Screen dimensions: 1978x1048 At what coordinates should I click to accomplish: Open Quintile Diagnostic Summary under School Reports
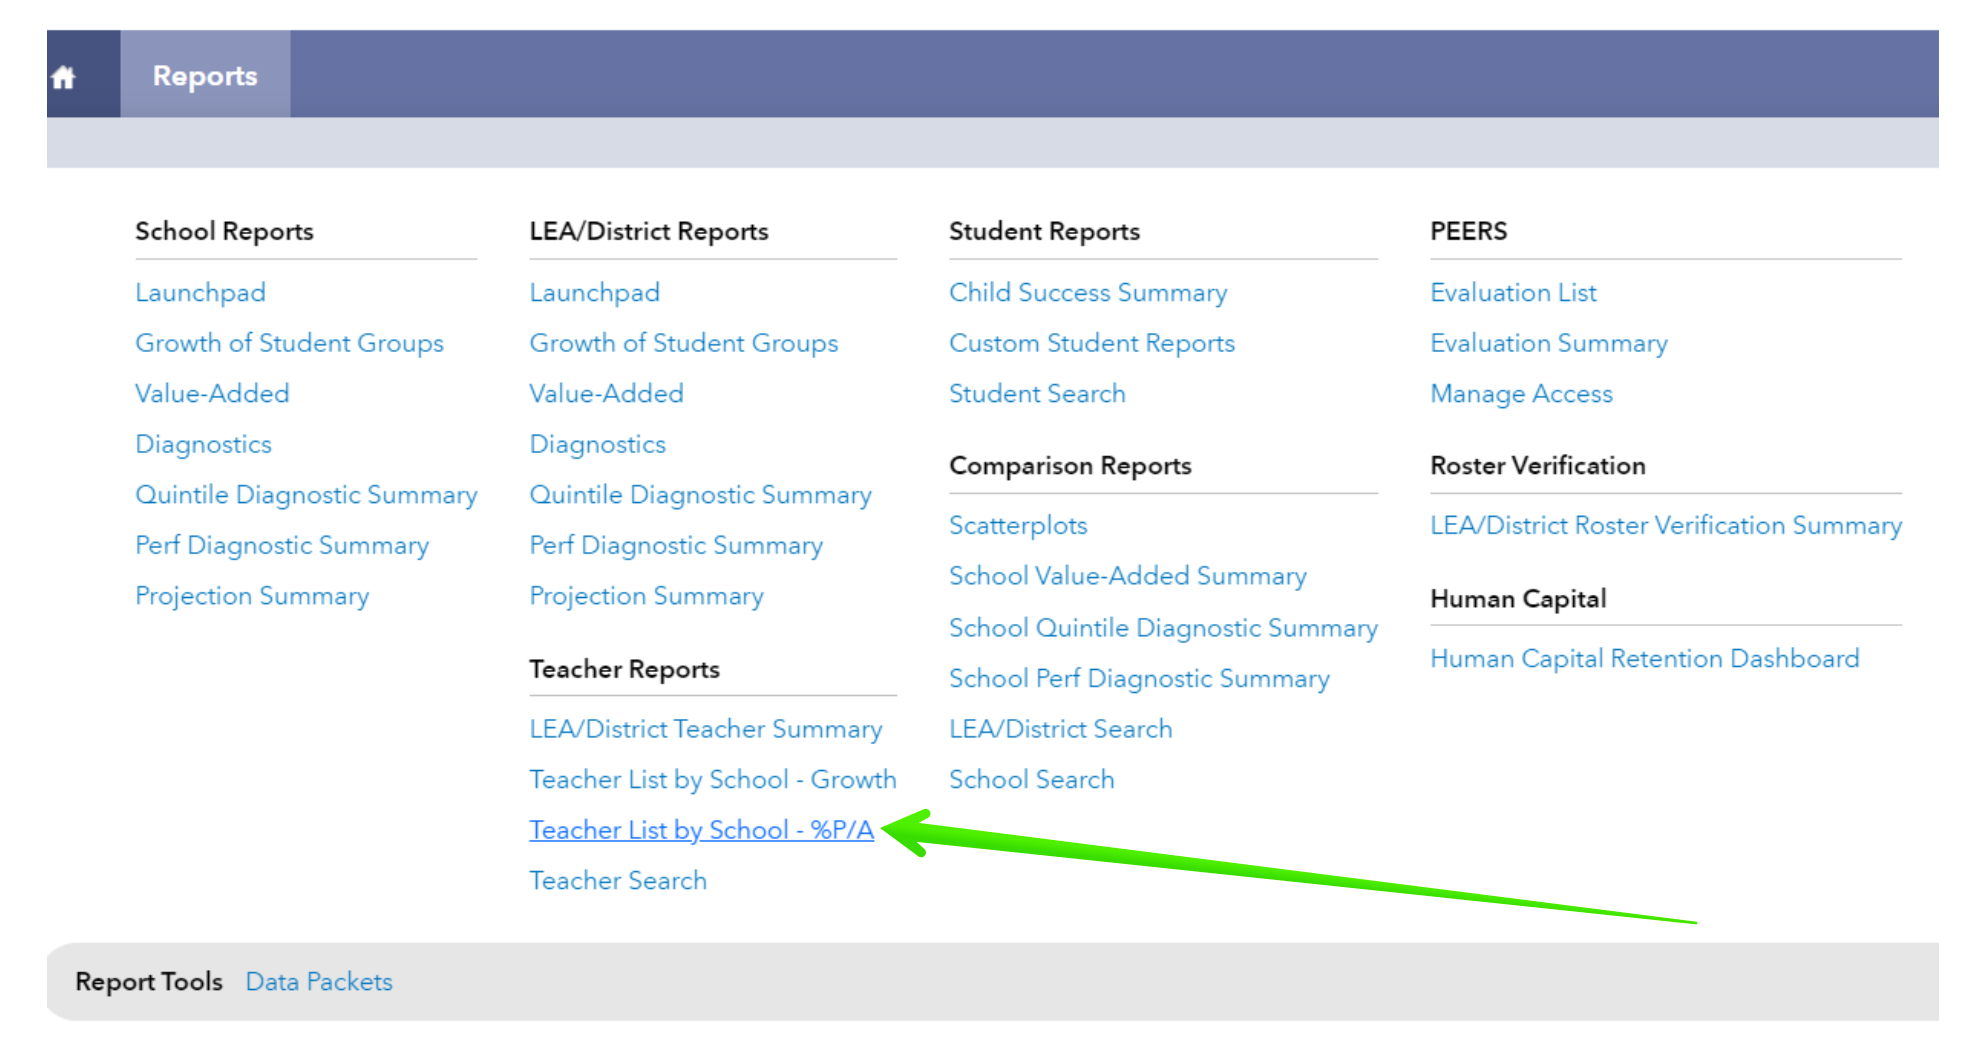306,495
